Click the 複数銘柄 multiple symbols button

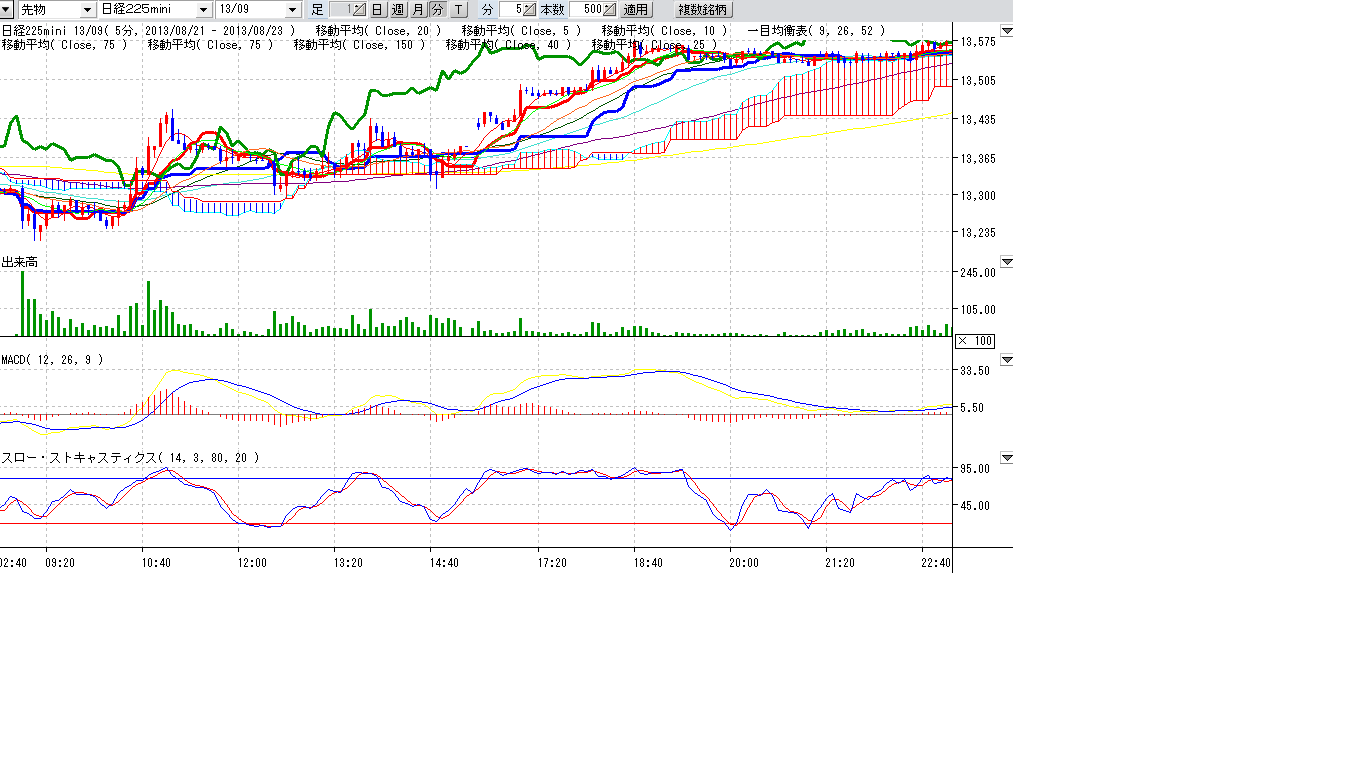point(704,10)
